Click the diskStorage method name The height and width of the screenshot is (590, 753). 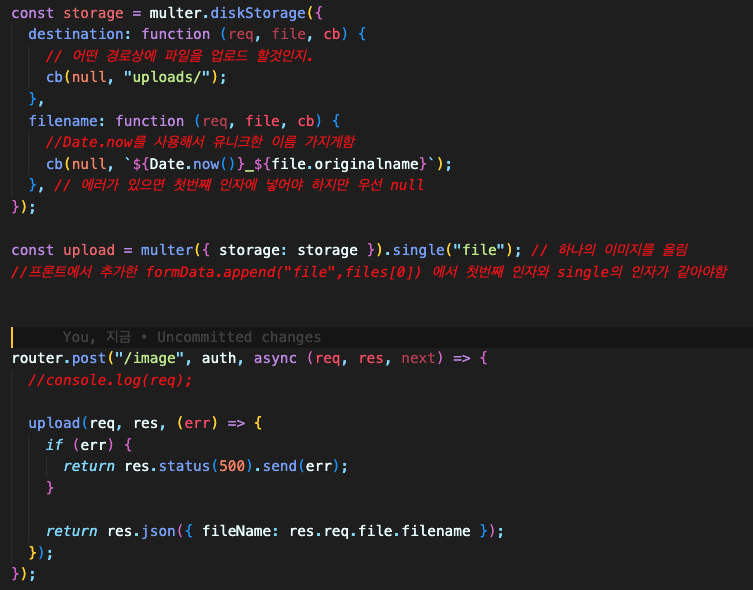coord(258,13)
